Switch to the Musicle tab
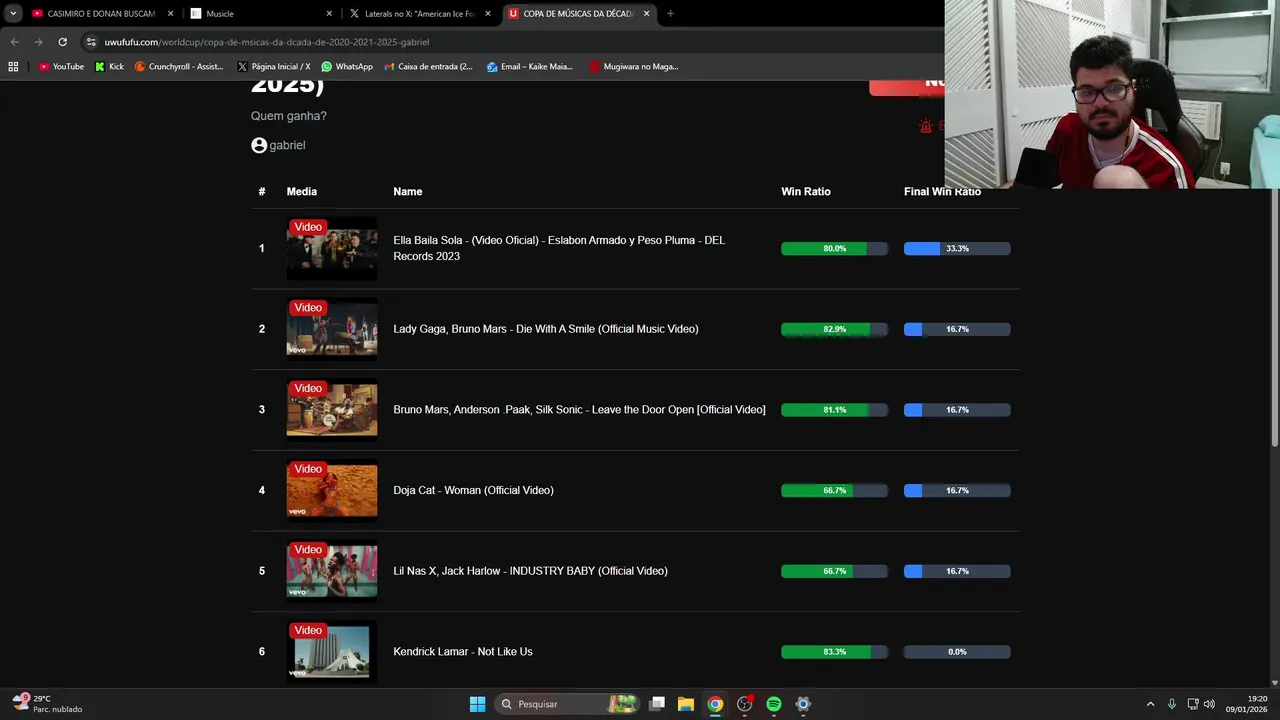This screenshot has height=720, width=1280. pos(262,14)
